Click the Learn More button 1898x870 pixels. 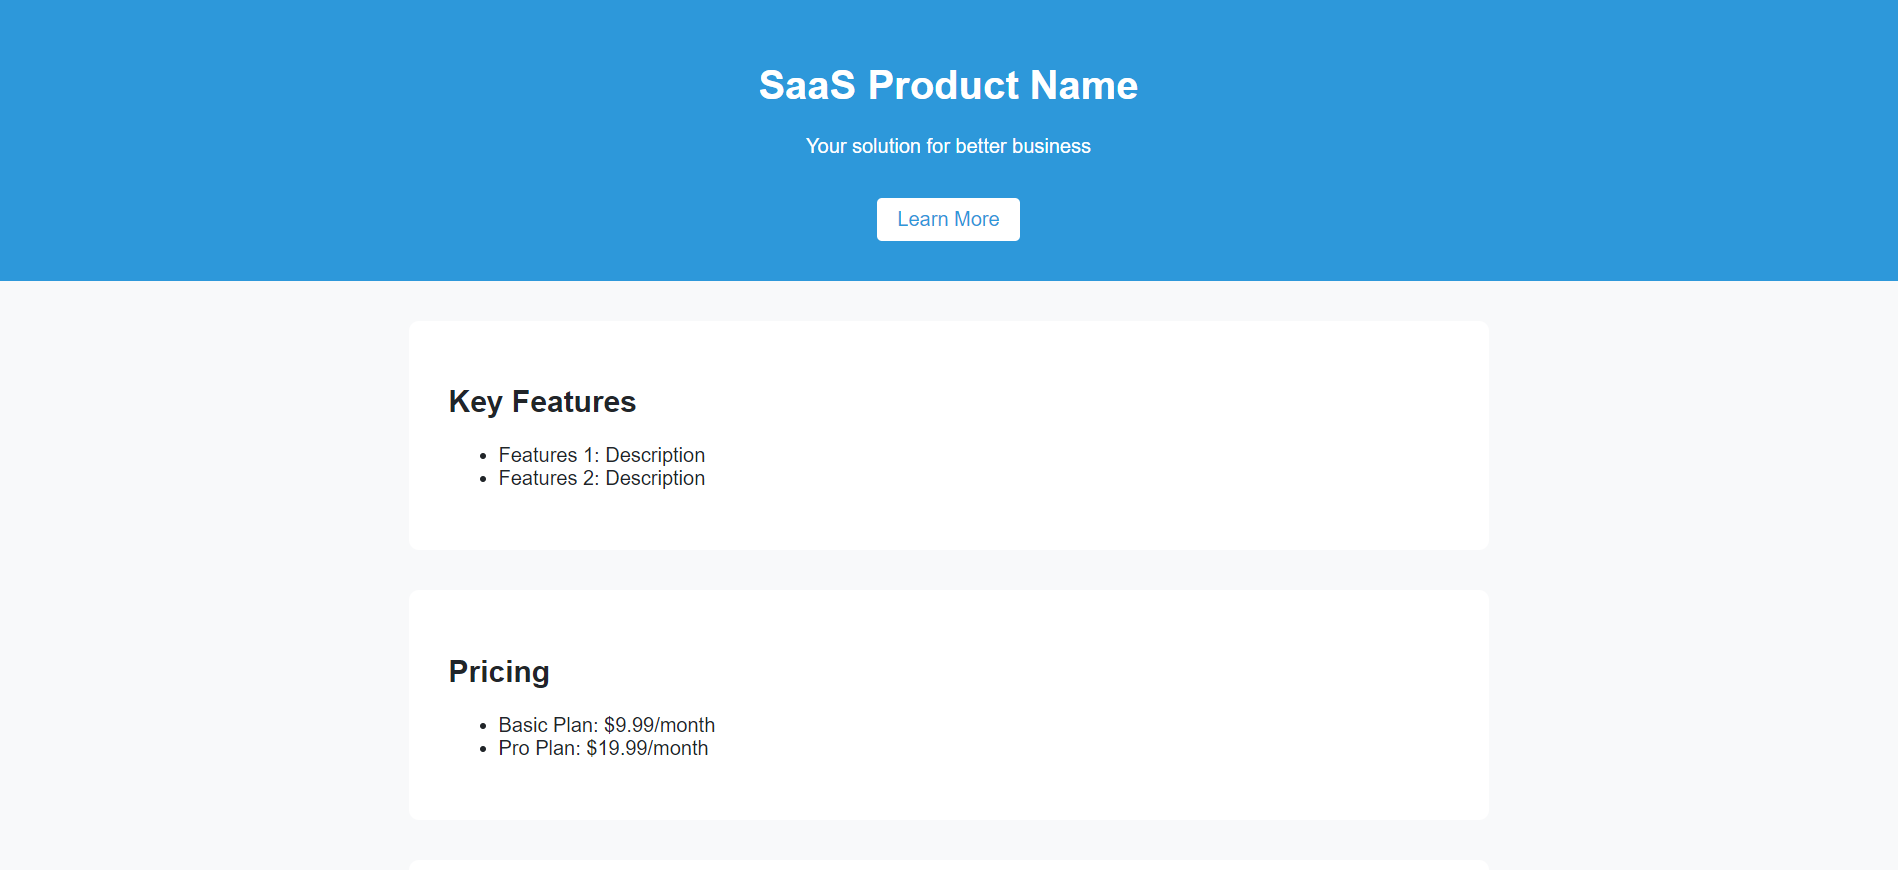[x=948, y=219]
